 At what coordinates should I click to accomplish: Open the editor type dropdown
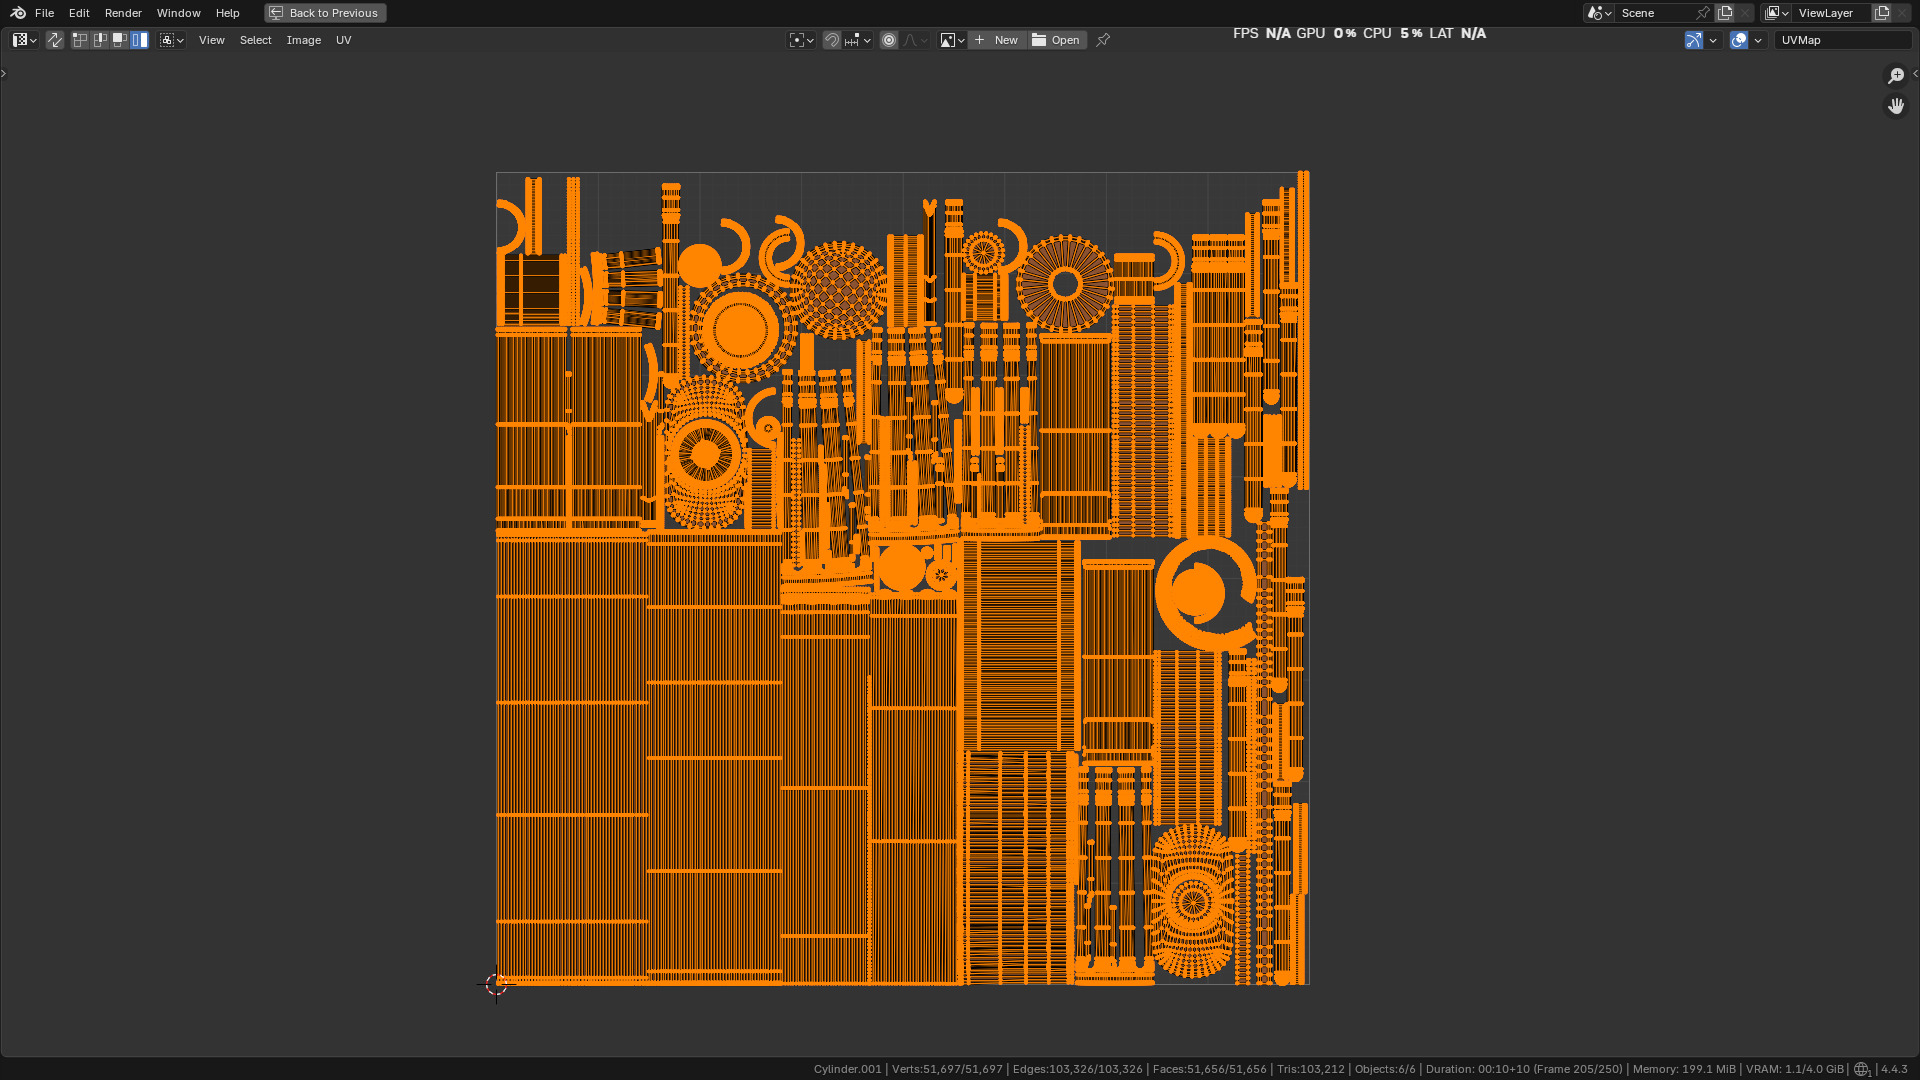(24, 40)
